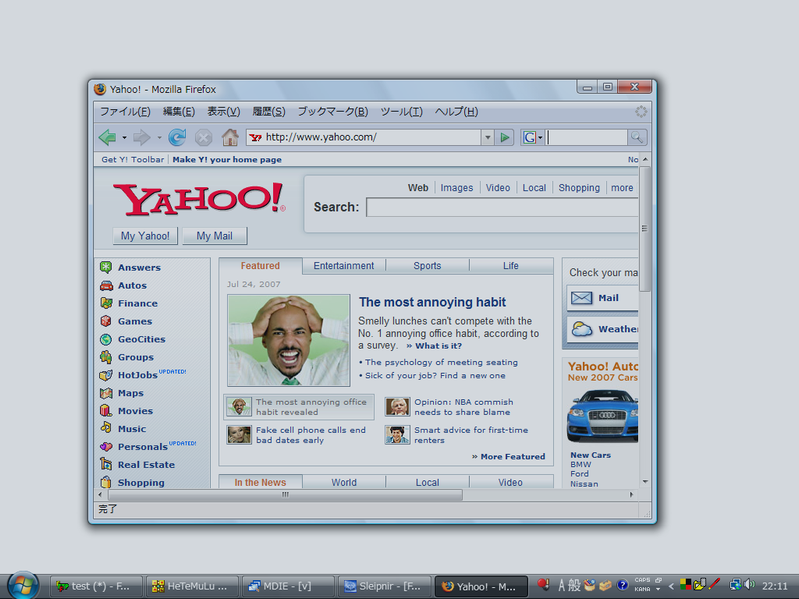The width and height of the screenshot is (799, 599).
Task: Switch to the Sports tab
Action: [x=428, y=266]
